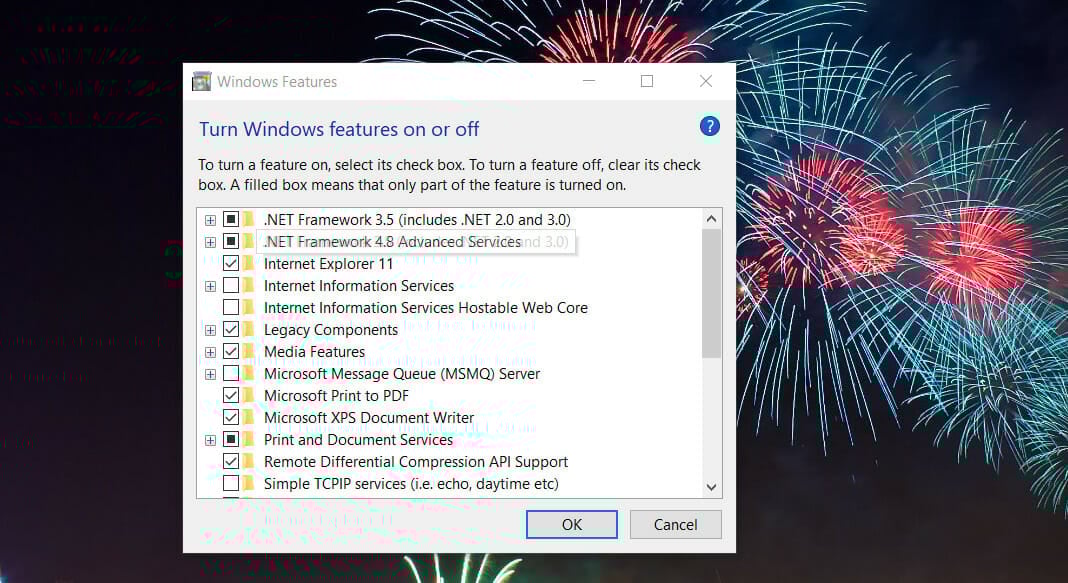The height and width of the screenshot is (583, 1068).
Task: Click folder icon beside Legacy Components
Action: (x=249, y=330)
